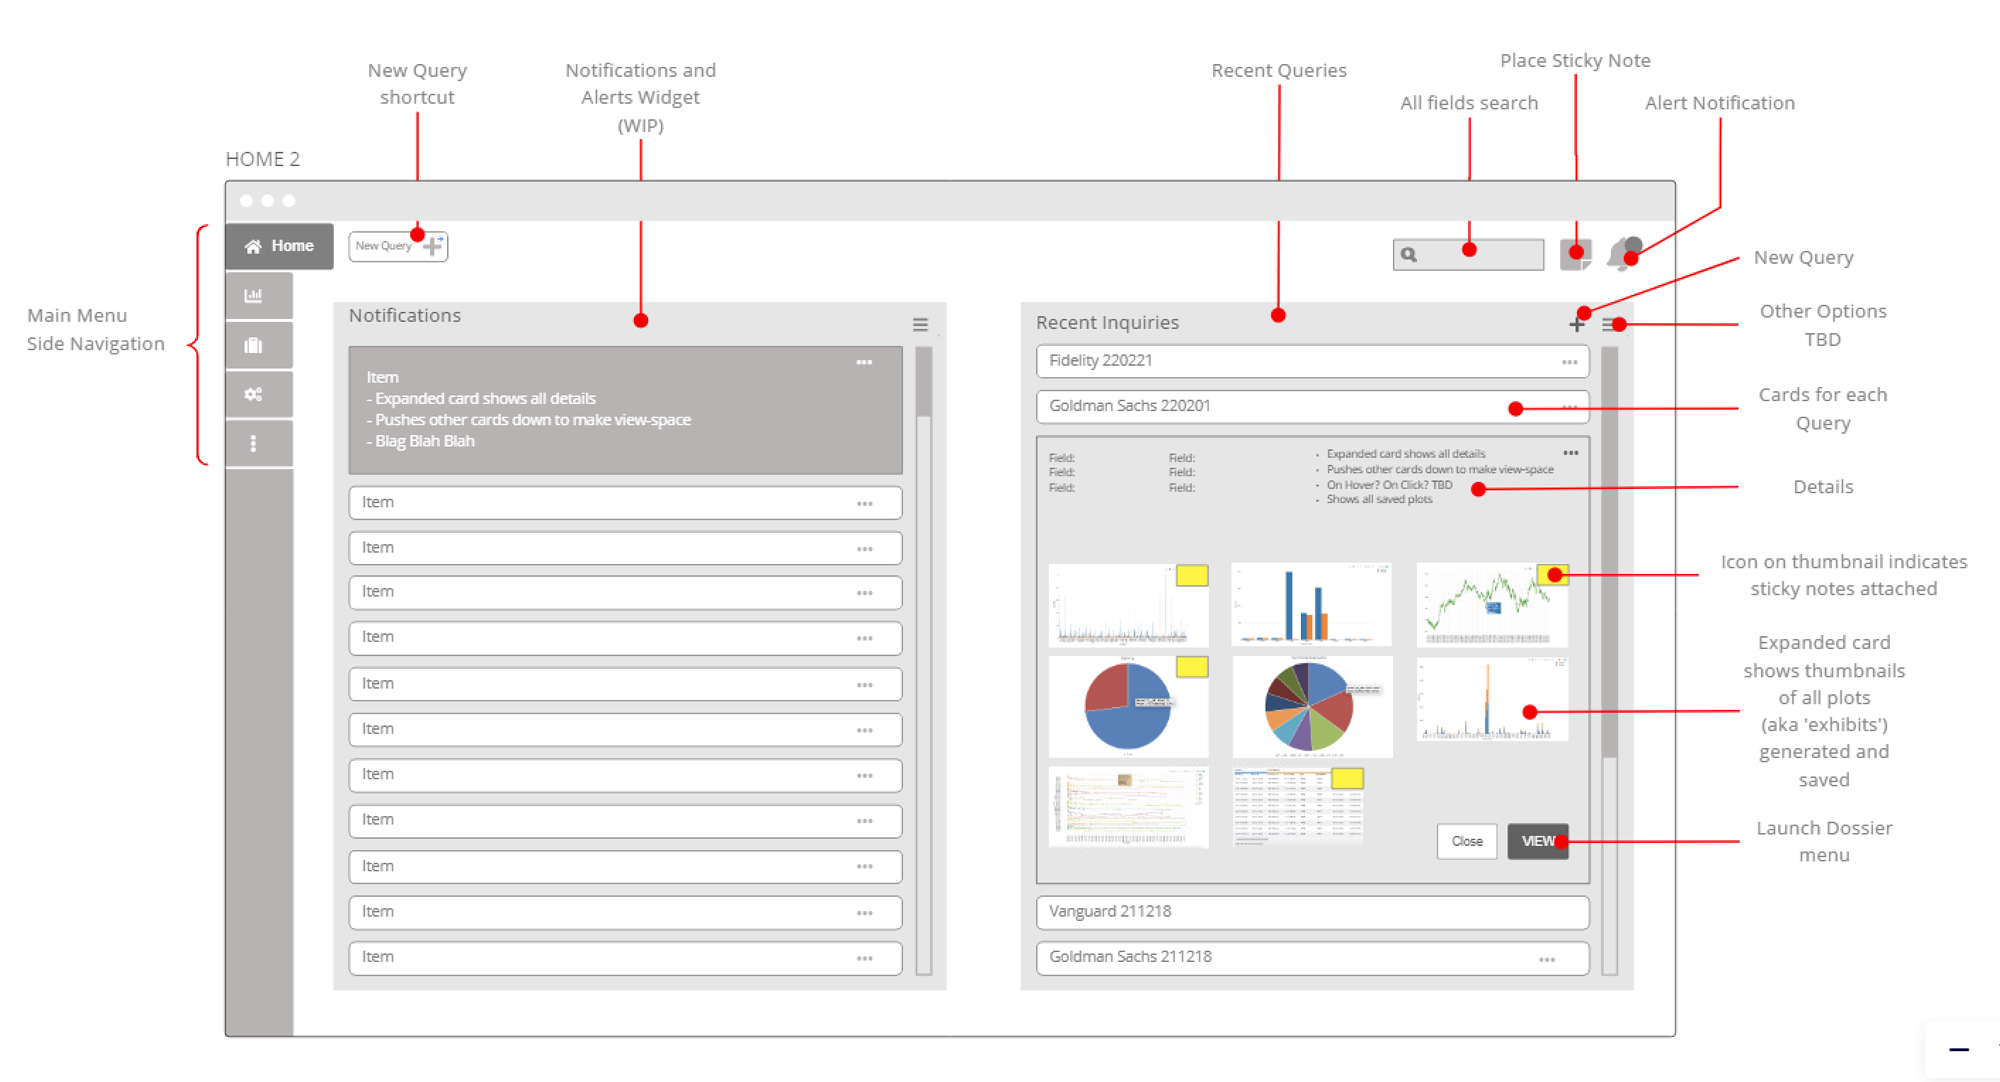
Task: Open ellipsis options of expanded notification item
Action: pos(864,362)
